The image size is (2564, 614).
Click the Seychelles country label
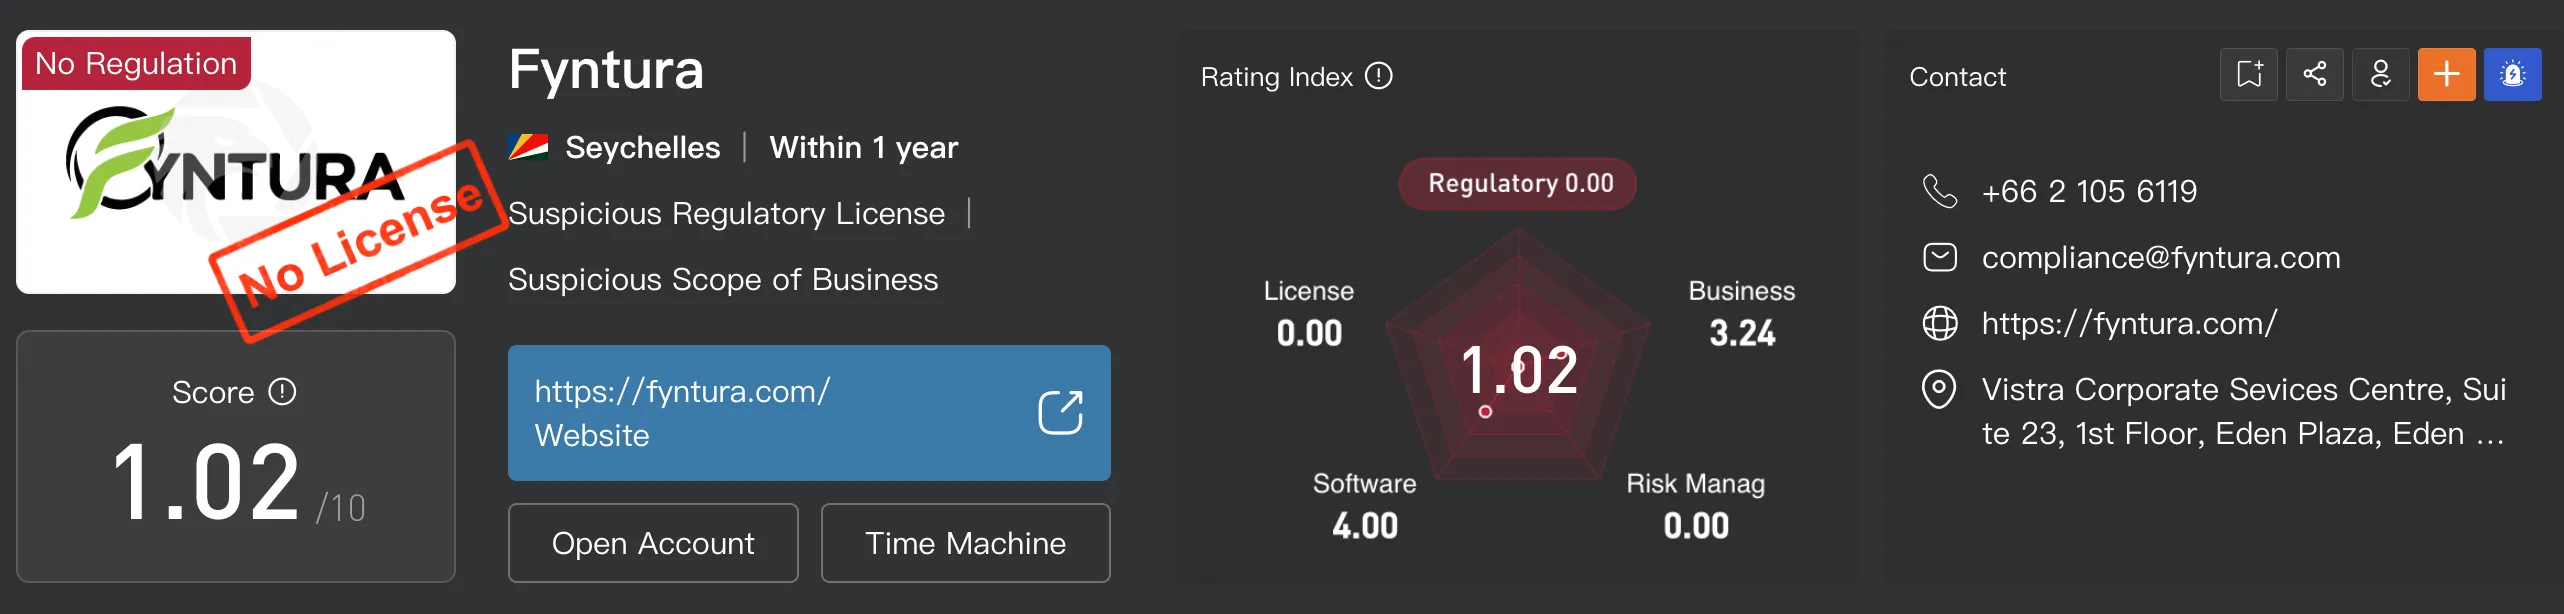point(643,147)
